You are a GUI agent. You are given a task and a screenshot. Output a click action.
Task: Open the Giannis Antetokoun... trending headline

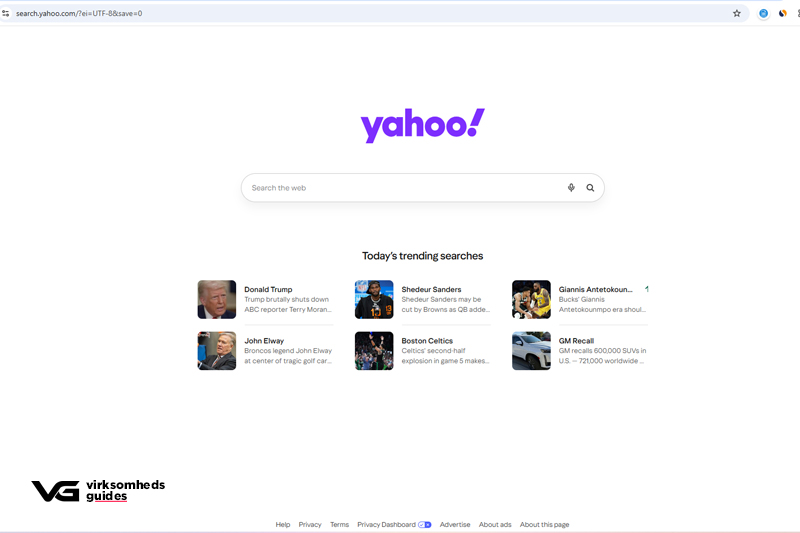tap(595, 289)
